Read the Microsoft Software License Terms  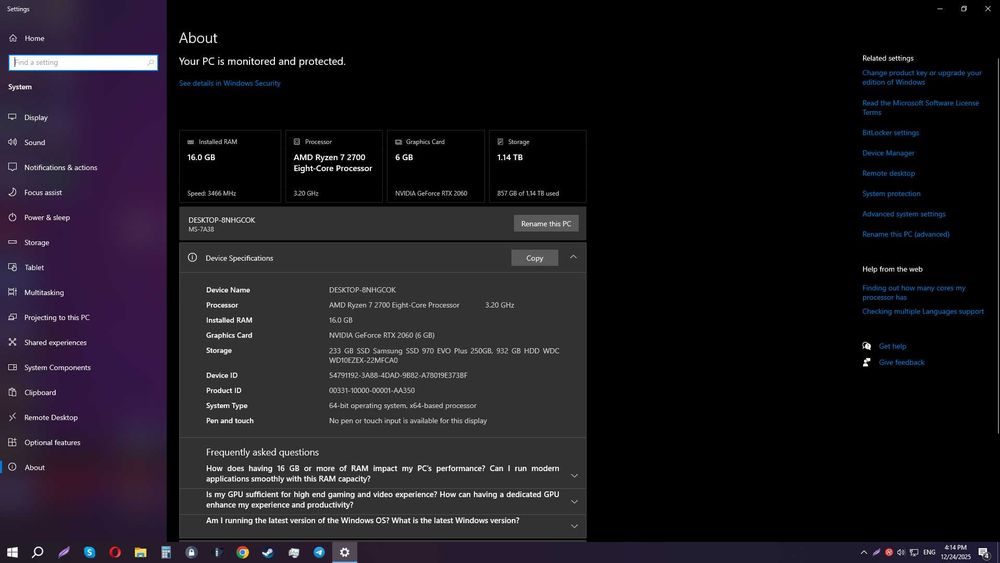point(920,108)
